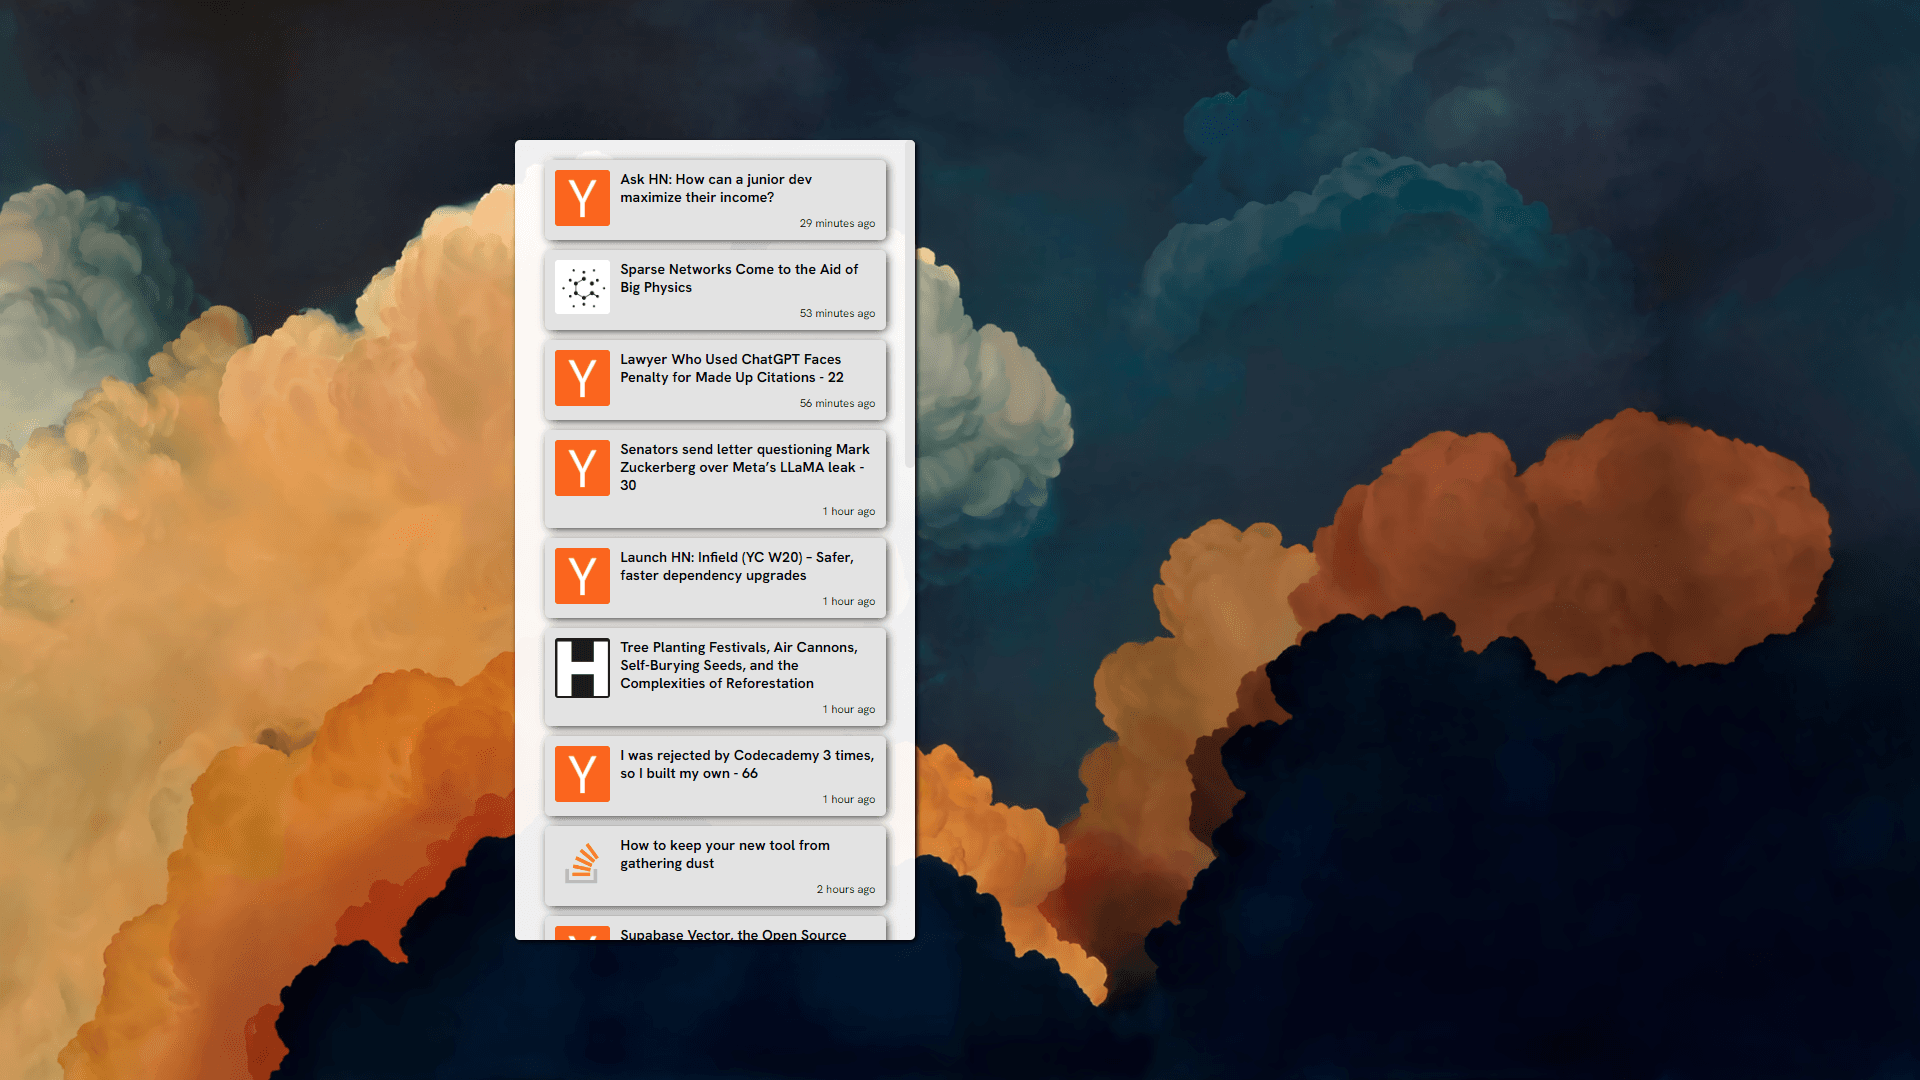Click Y icon beside Zuckerberg LLaMA story
The height and width of the screenshot is (1080, 1920).
click(x=582, y=468)
